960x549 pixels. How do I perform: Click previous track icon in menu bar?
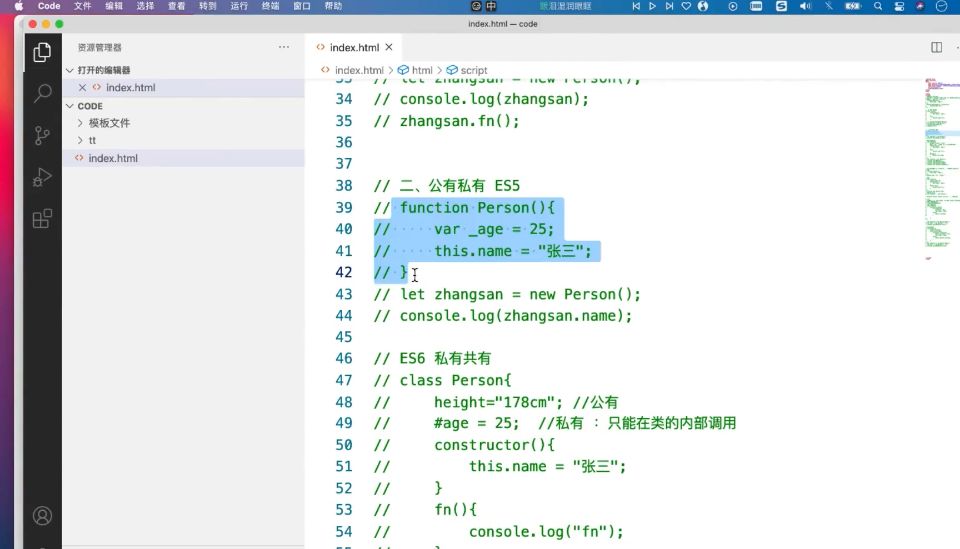point(636,6)
